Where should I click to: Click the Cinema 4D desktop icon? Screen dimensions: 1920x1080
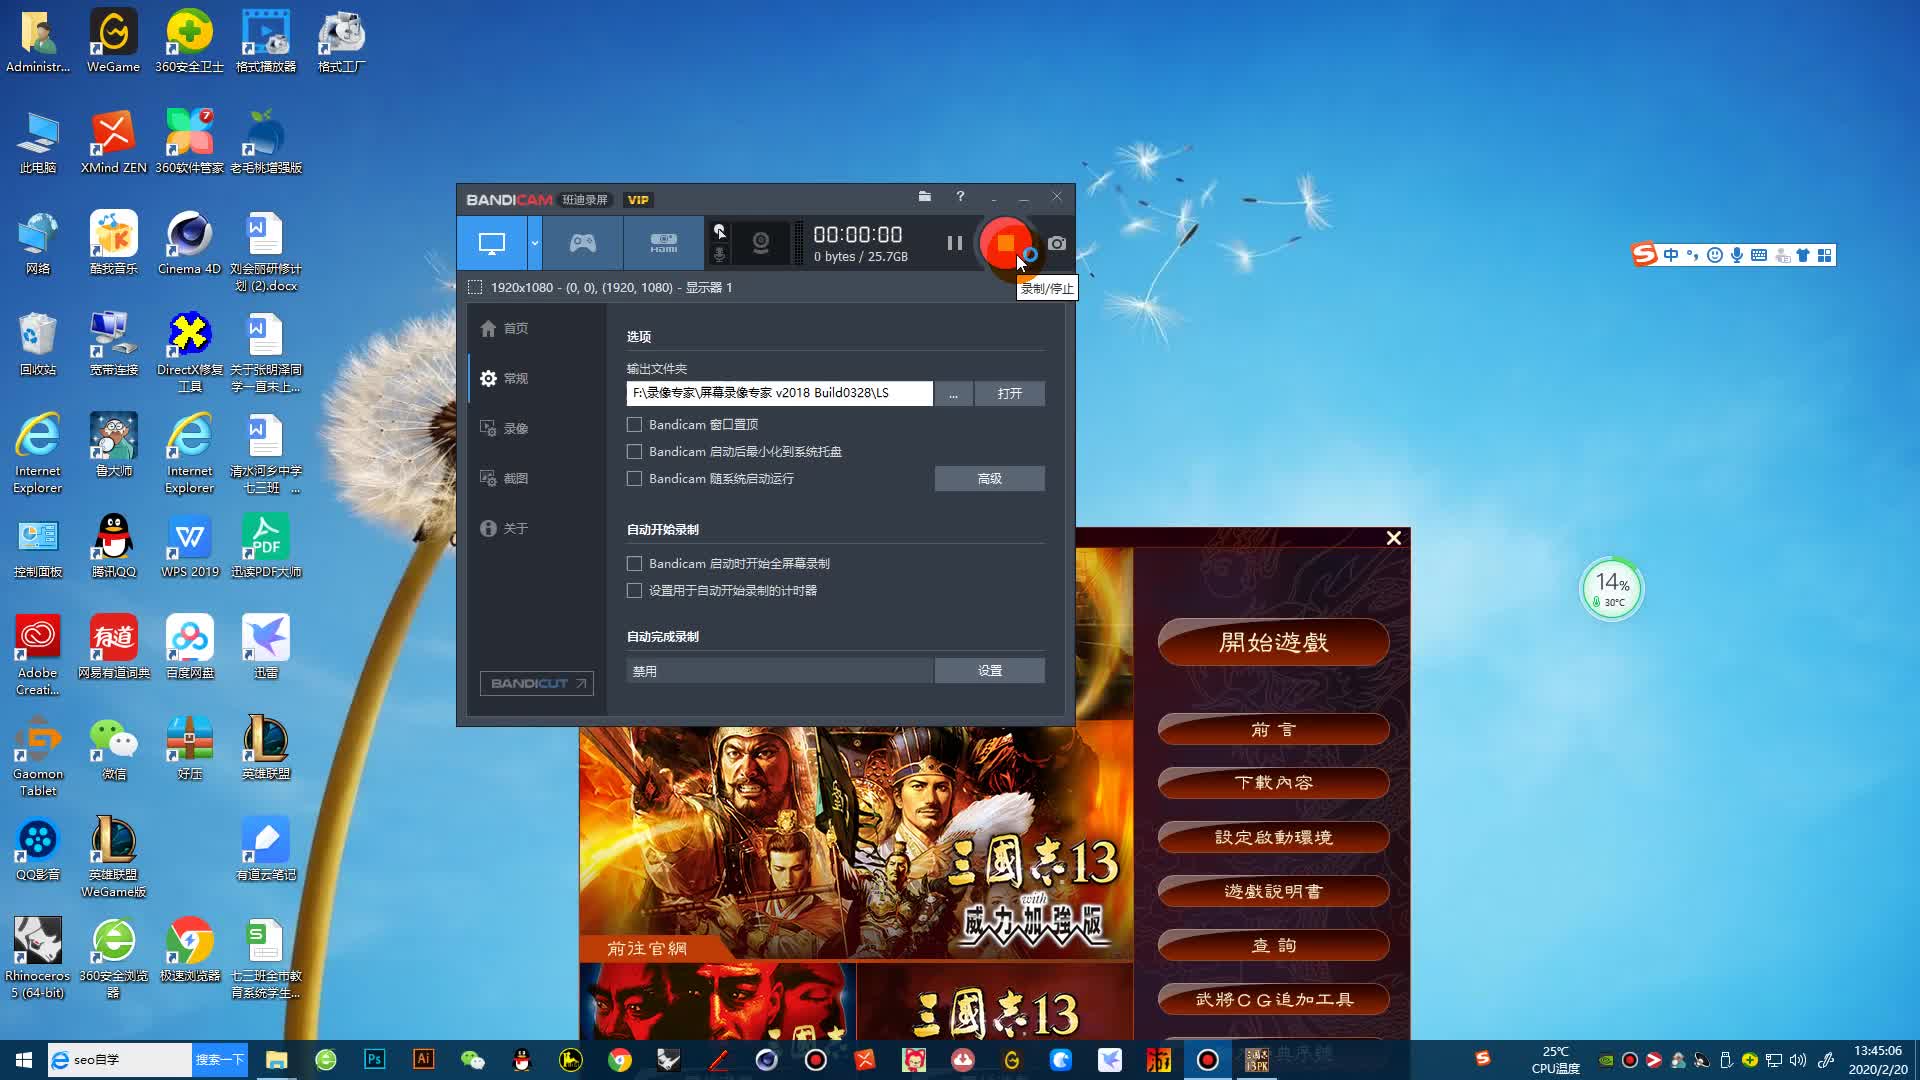click(189, 244)
